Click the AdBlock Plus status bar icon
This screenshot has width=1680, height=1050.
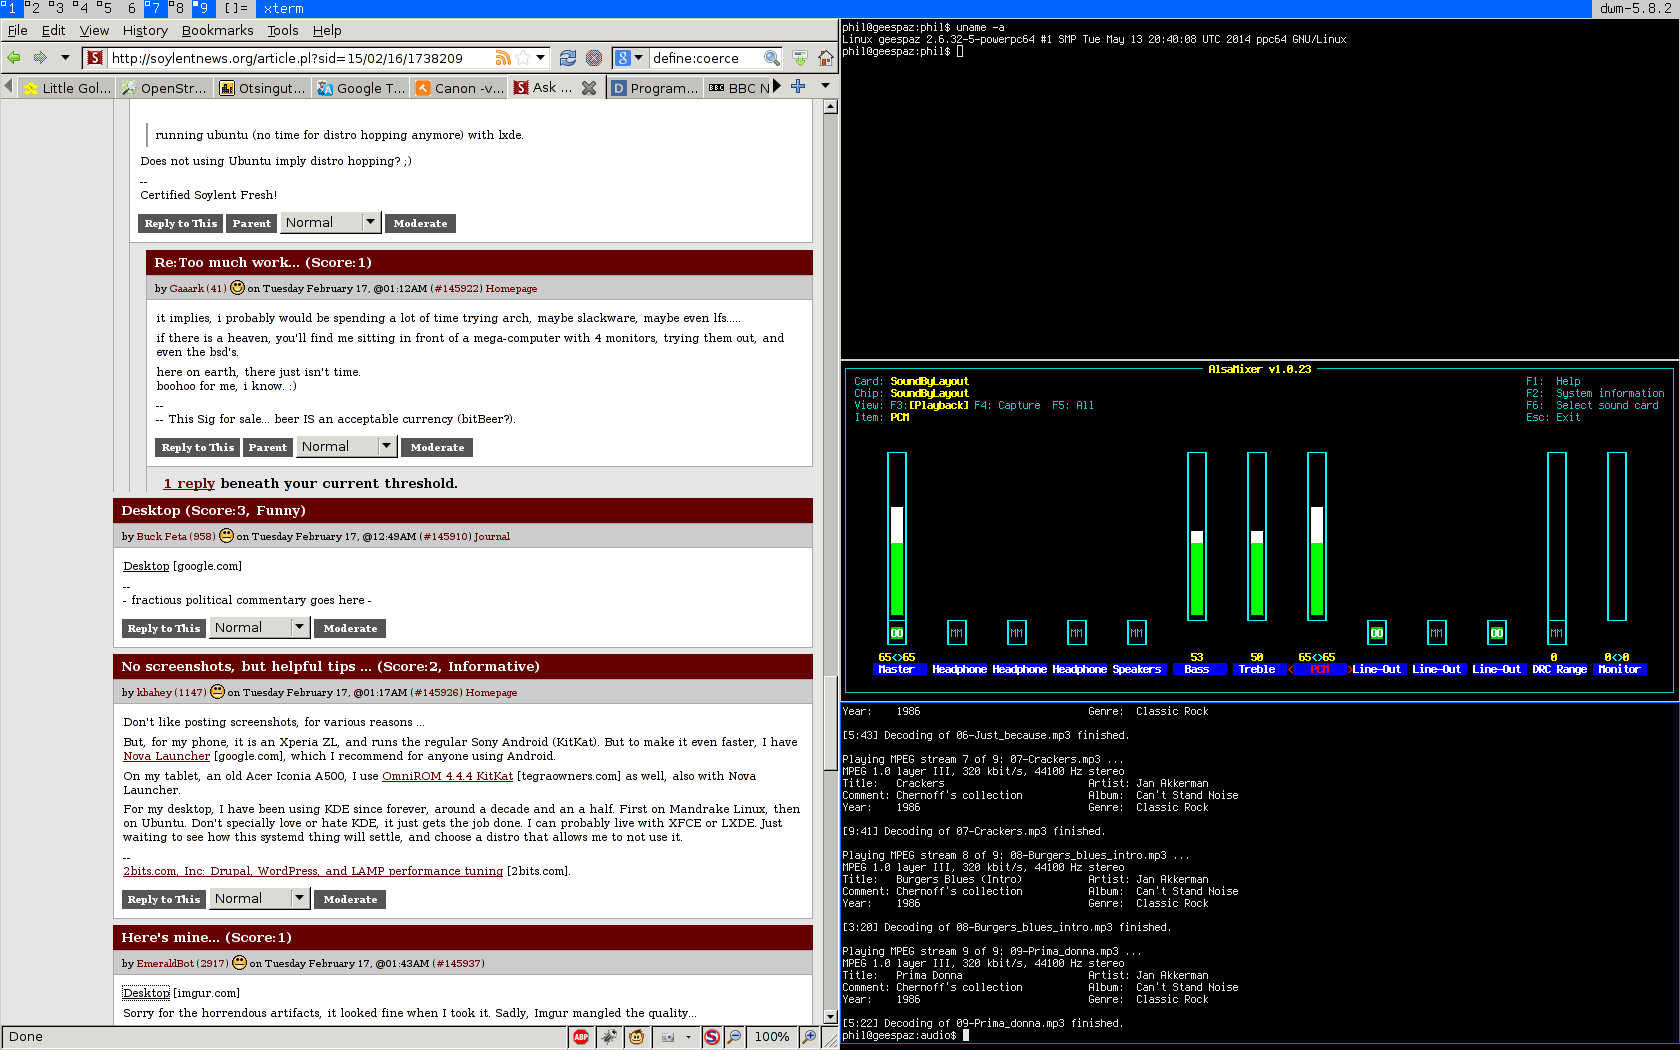click(581, 1037)
